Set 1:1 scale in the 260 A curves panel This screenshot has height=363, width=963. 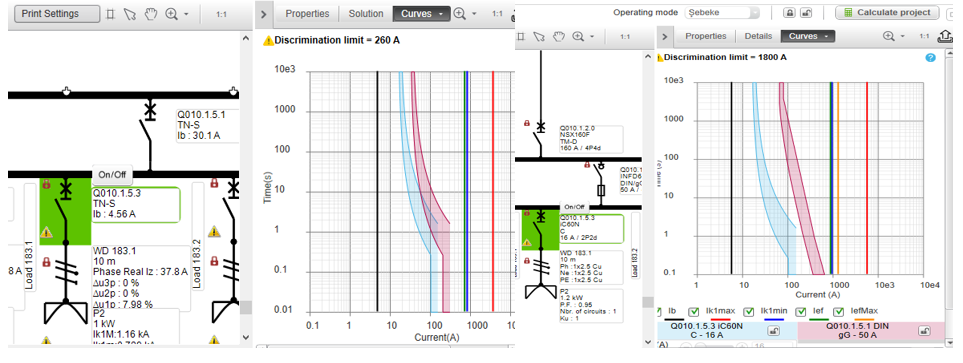[497, 14]
